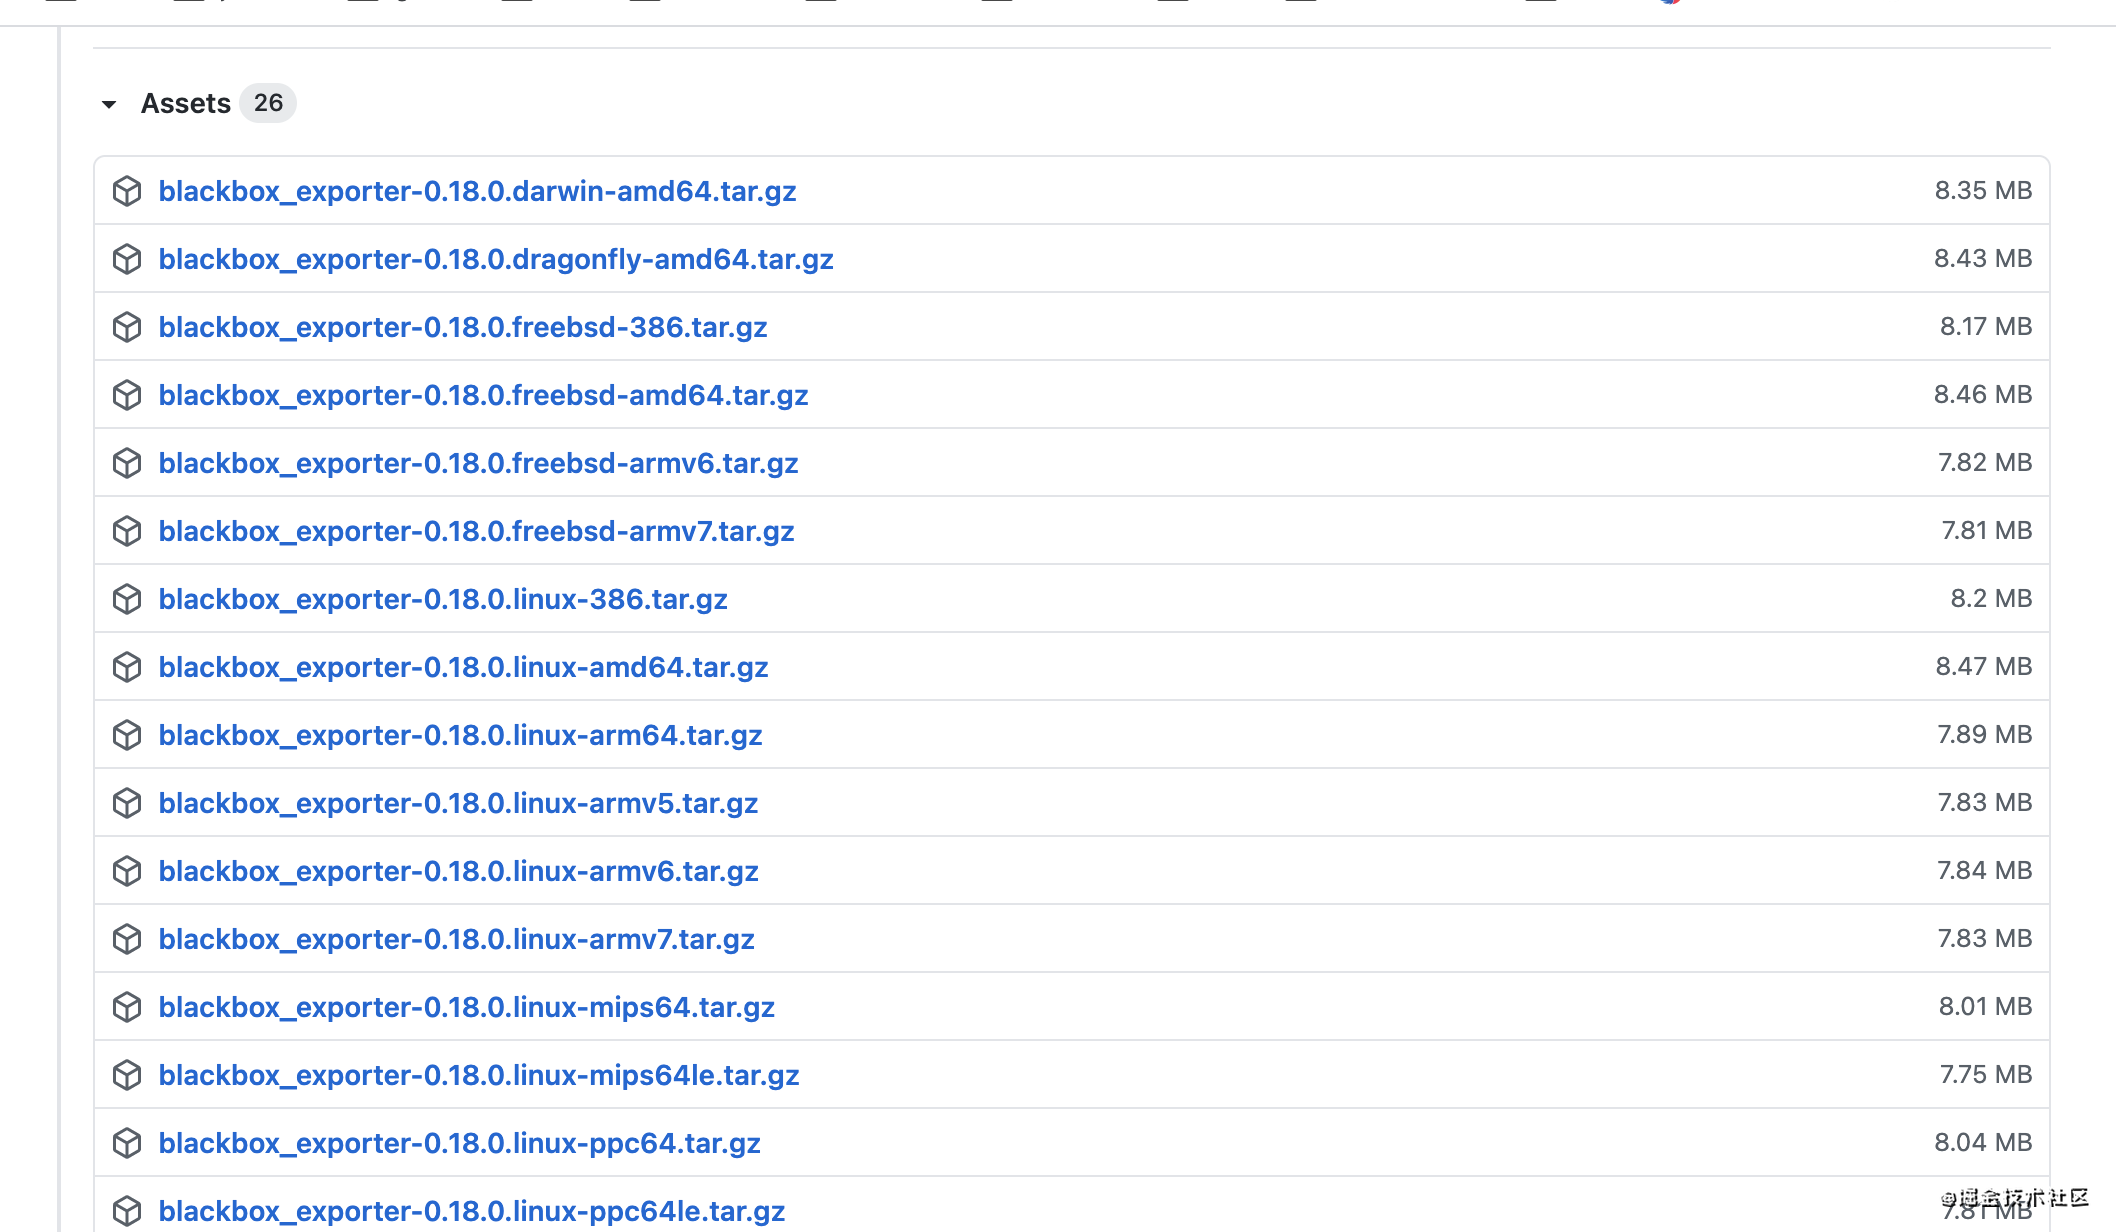This screenshot has height=1232, width=2116.
Task: Click the darwin-amd64 tar.gz download link
Action: (477, 191)
